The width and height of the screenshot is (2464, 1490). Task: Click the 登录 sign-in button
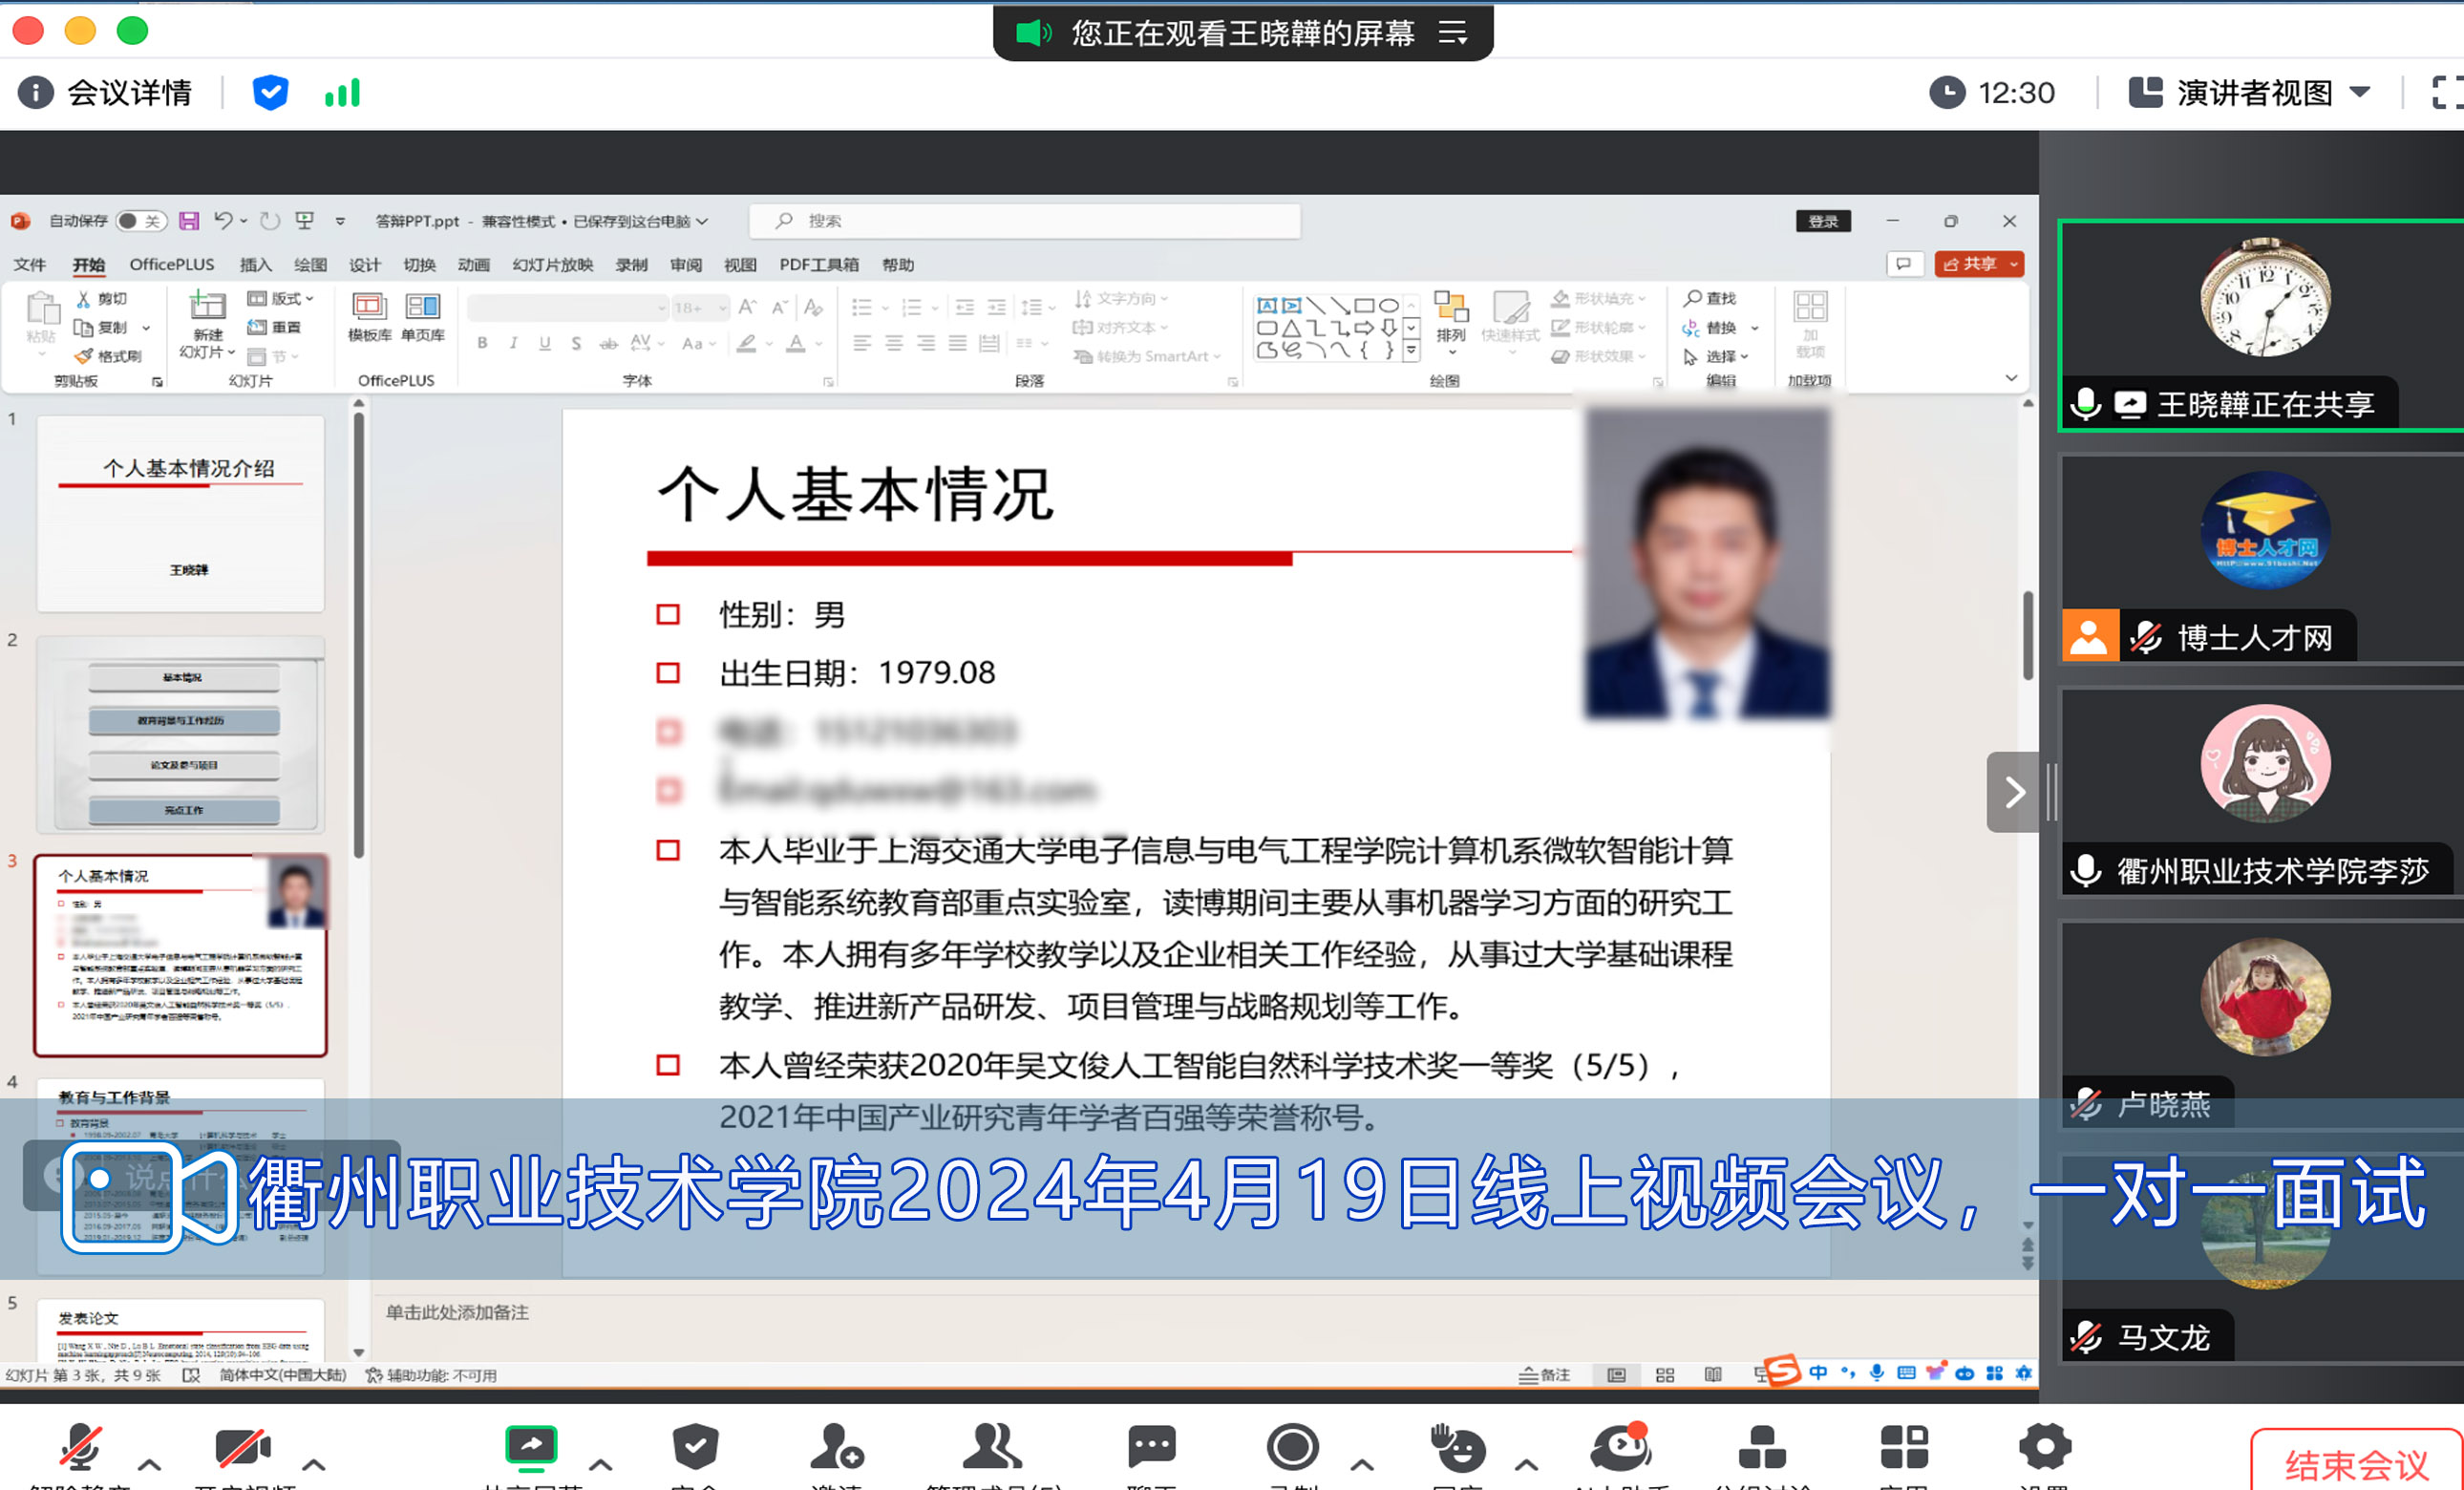[x=1823, y=221]
